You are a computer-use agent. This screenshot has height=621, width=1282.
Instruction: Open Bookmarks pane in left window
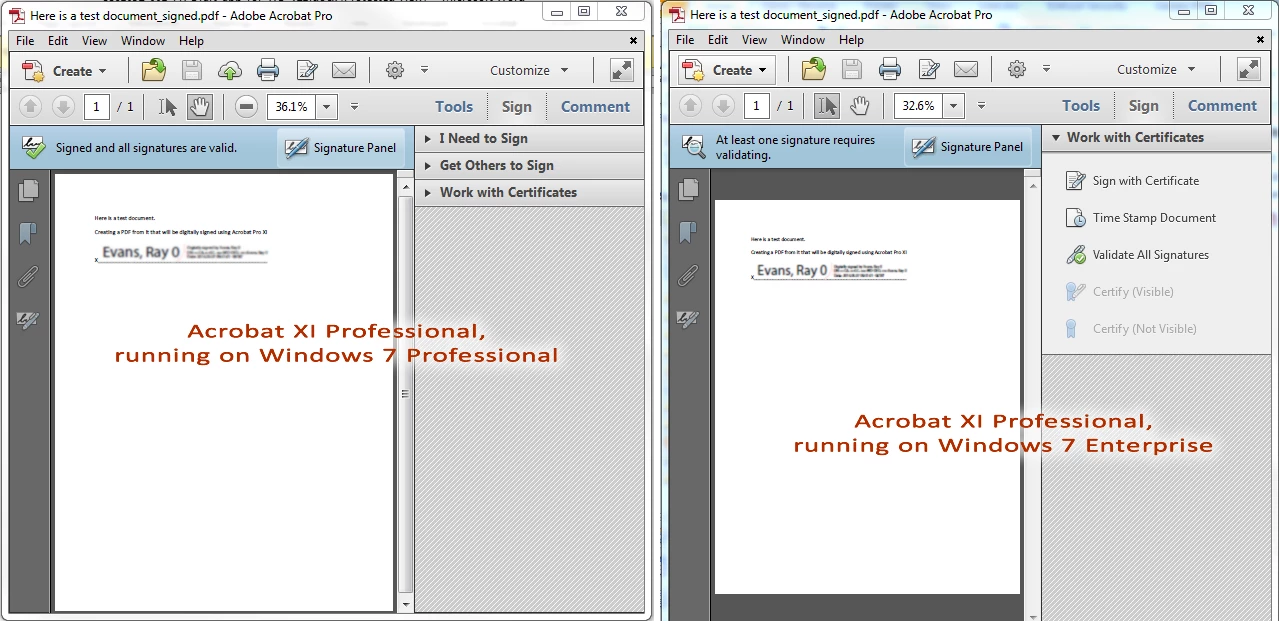pyautogui.click(x=28, y=233)
